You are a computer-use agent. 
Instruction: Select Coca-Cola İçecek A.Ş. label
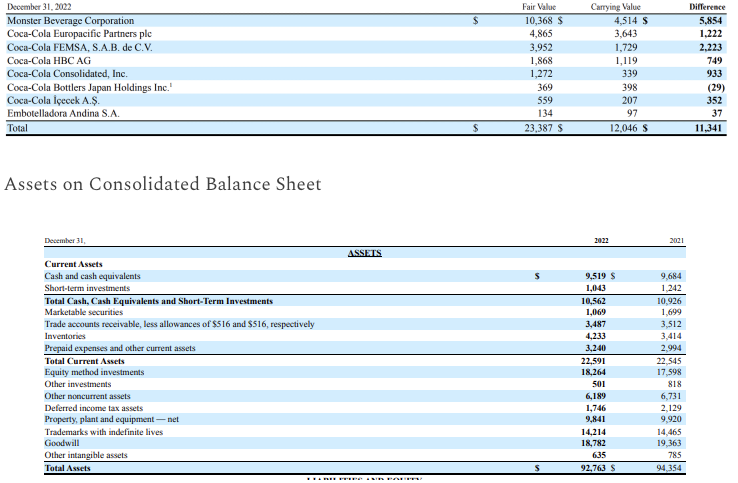53,101
